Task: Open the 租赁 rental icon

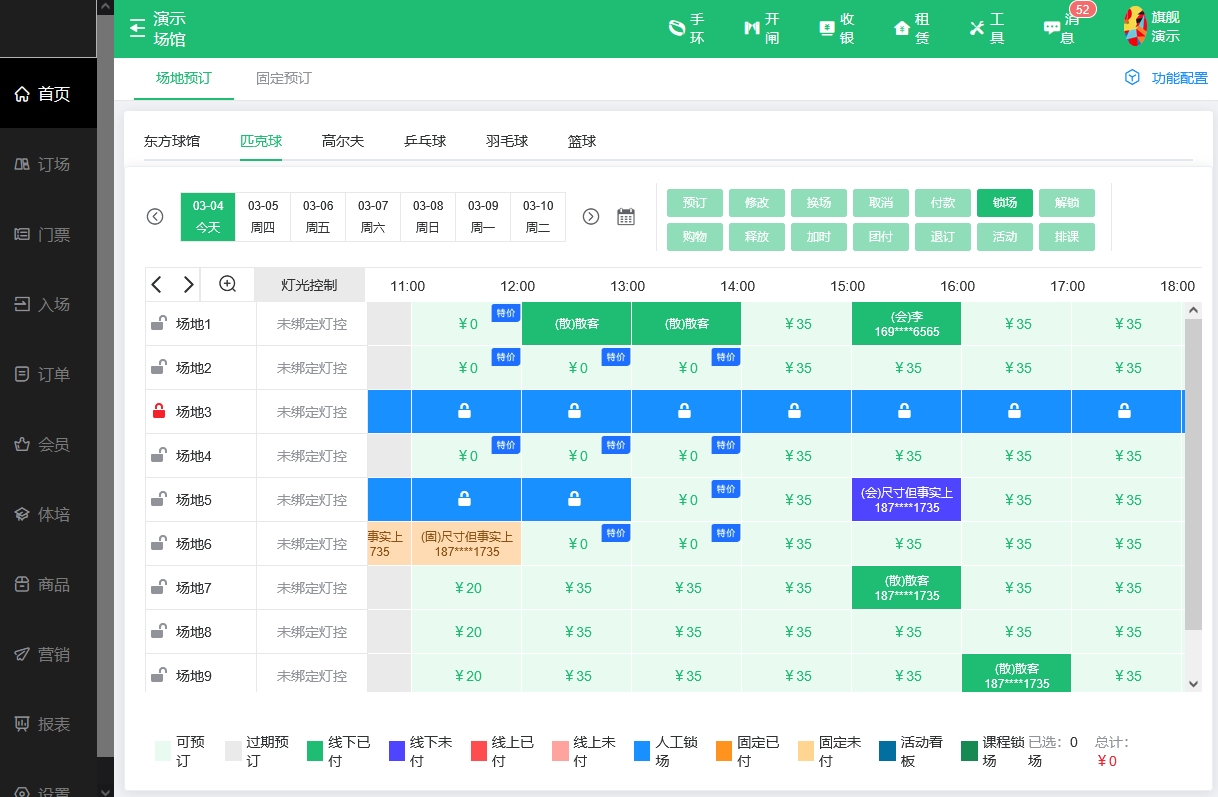Action: tap(911, 27)
